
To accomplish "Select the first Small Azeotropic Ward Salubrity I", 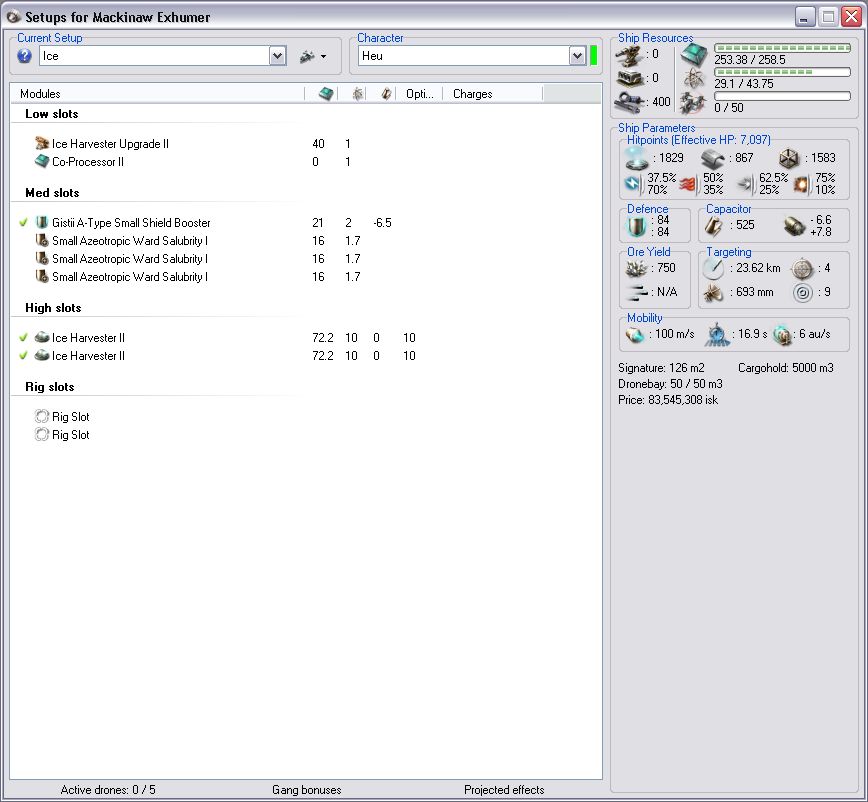I will point(130,241).
